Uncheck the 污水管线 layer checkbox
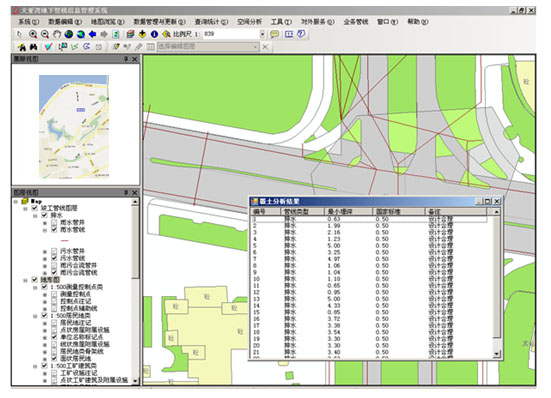The height and width of the screenshot is (398, 551). 54,258
